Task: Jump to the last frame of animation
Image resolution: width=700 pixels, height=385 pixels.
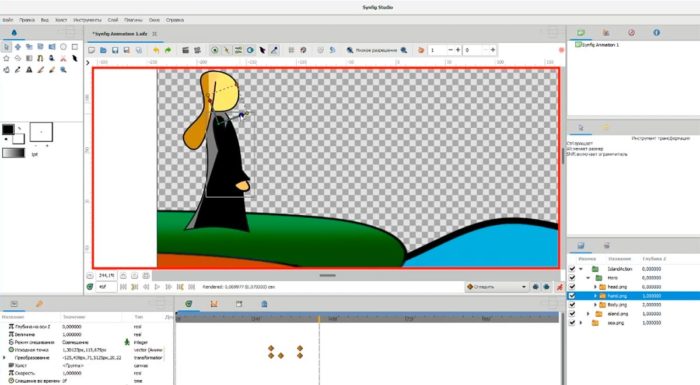Action: click(192, 287)
